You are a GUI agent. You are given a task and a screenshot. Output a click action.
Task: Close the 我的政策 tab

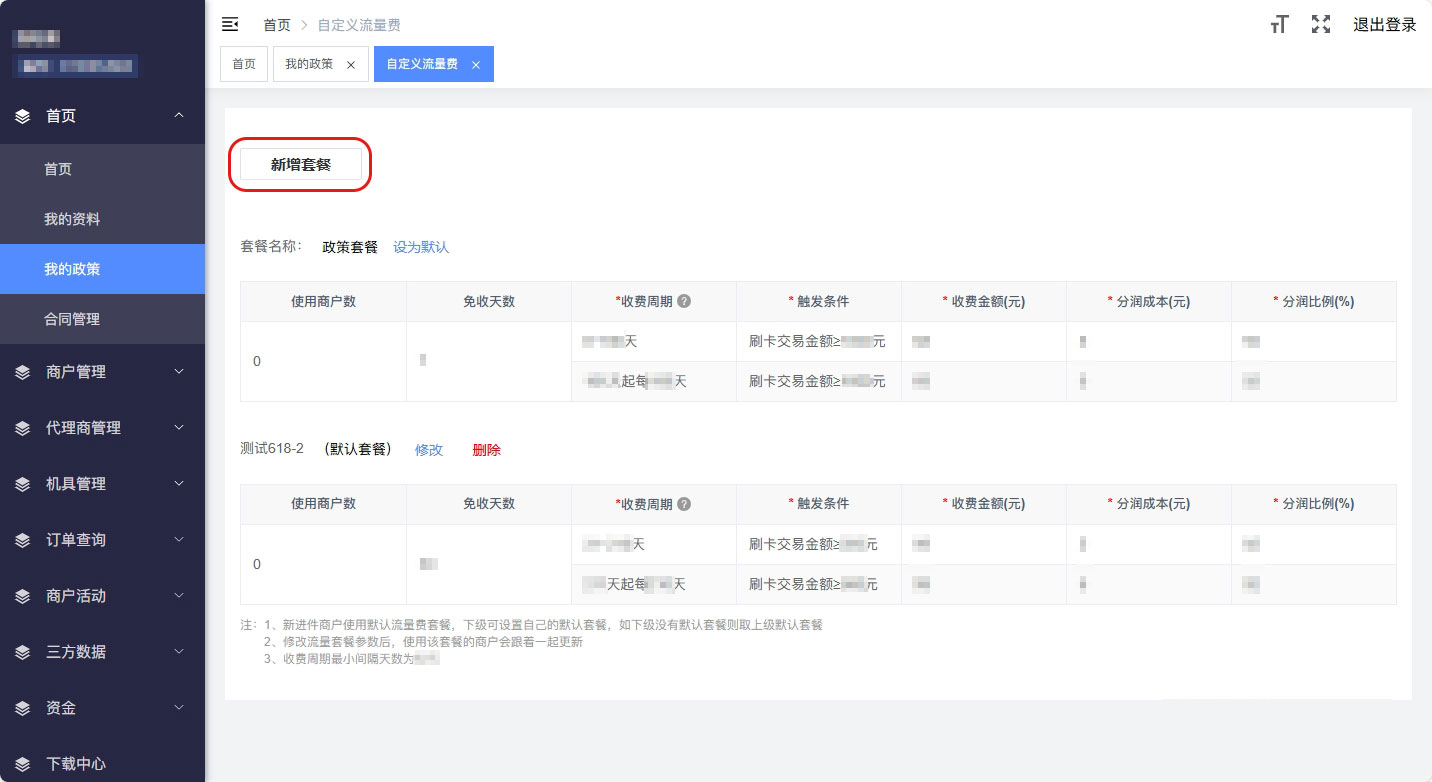(351, 64)
